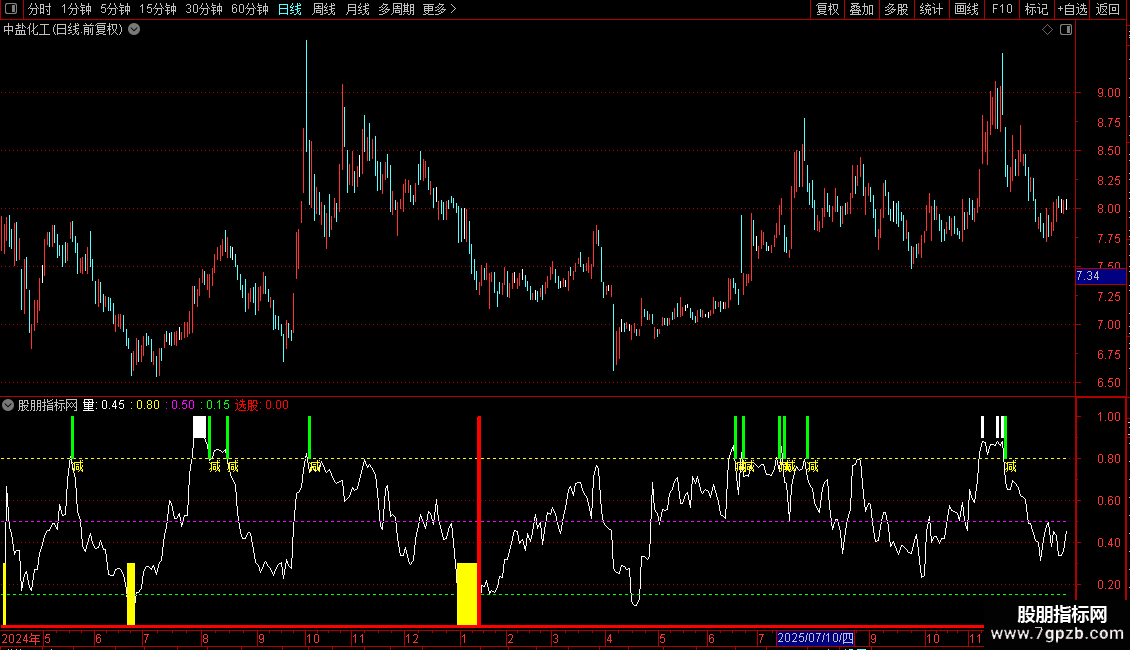The width and height of the screenshot is (1130, 650).
Task: Open F10 company info
Action: pyautogui.click(x=1002, y=9)
